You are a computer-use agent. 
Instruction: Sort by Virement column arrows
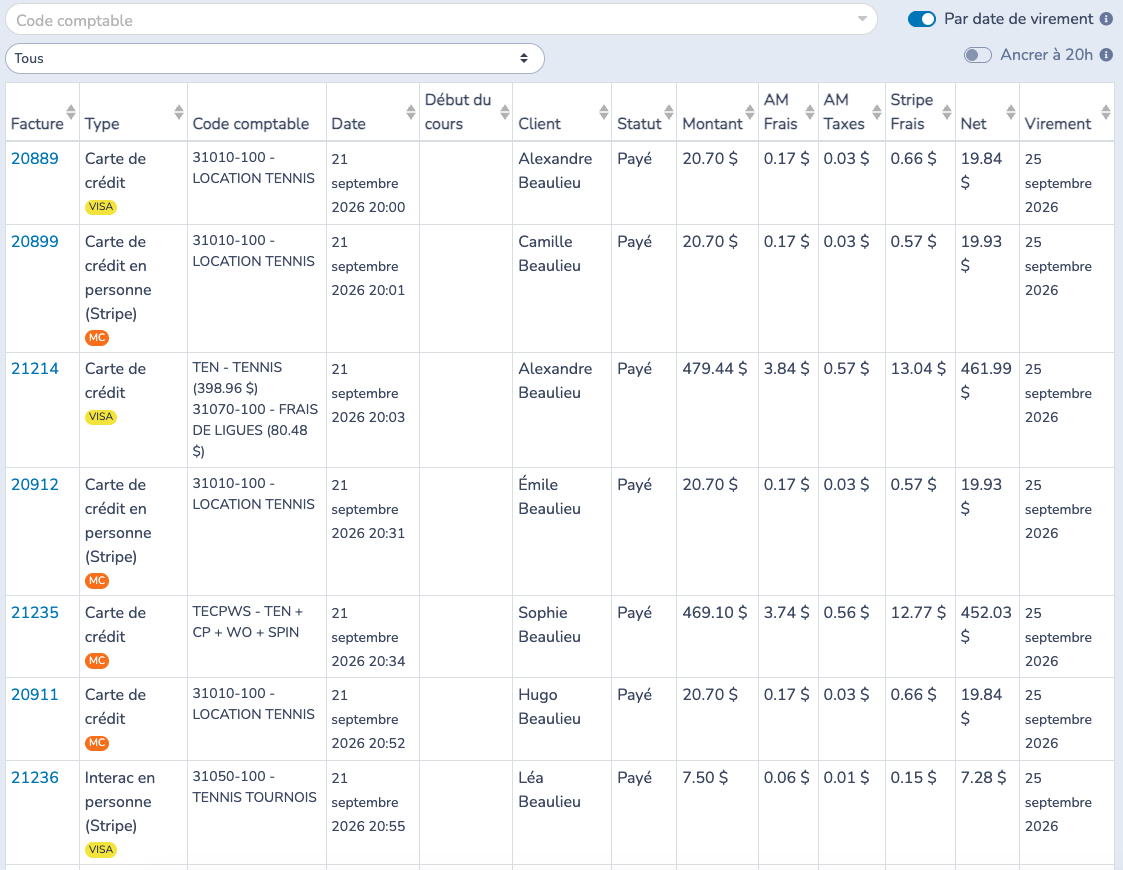coord(1106,112)
